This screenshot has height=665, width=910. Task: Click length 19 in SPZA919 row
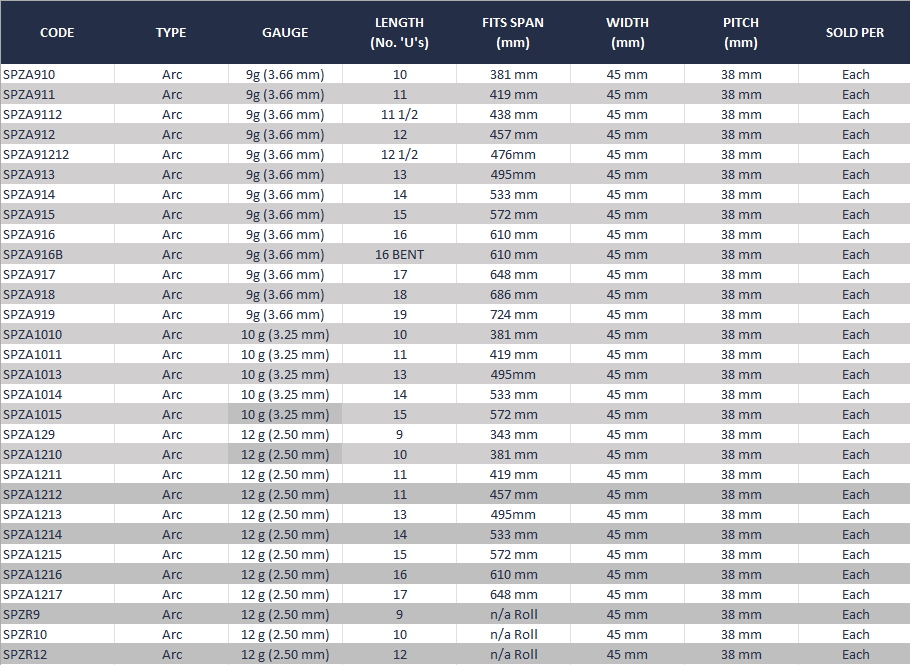click(399, 315)
